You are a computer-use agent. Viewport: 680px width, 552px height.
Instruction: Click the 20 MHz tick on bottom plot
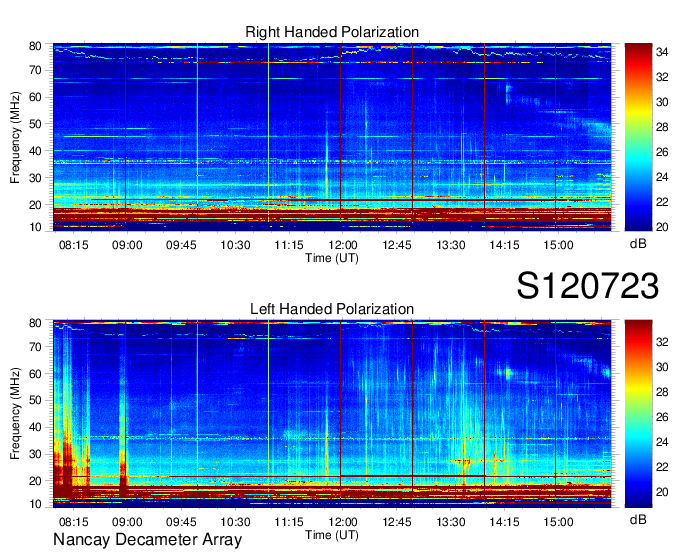[36, 481]
